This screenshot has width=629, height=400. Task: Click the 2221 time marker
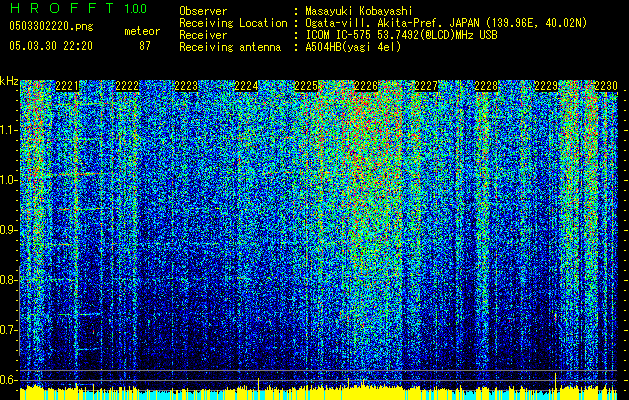(x=67, y=86)
